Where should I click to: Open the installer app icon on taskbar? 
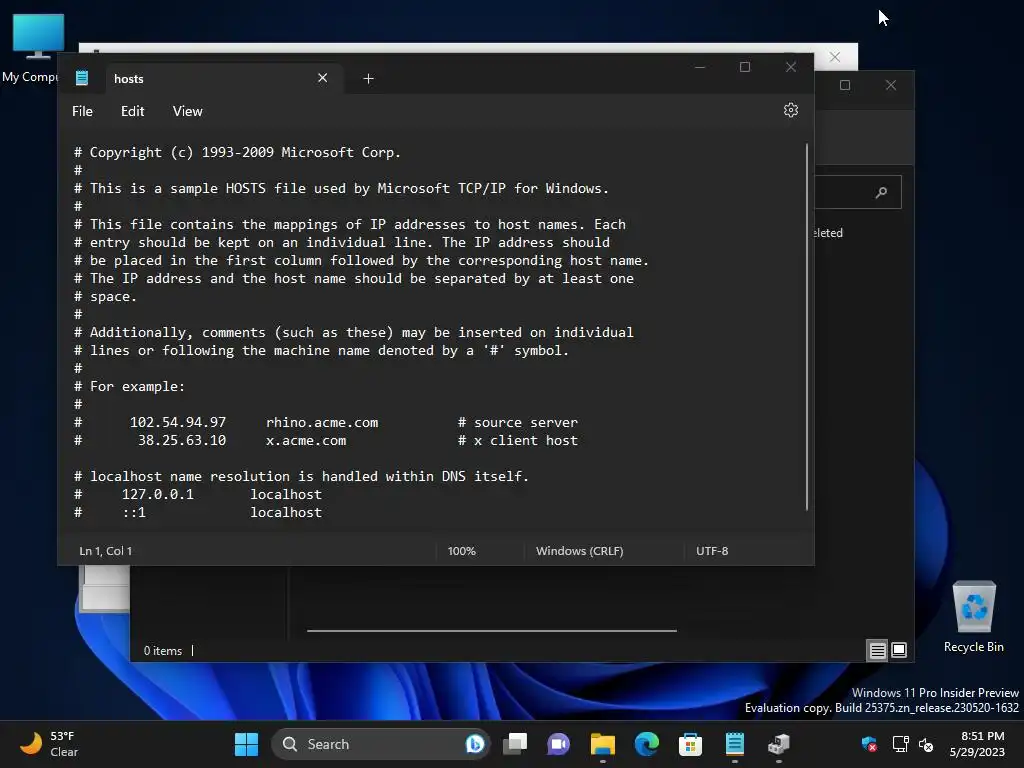(x=778, y=744)
